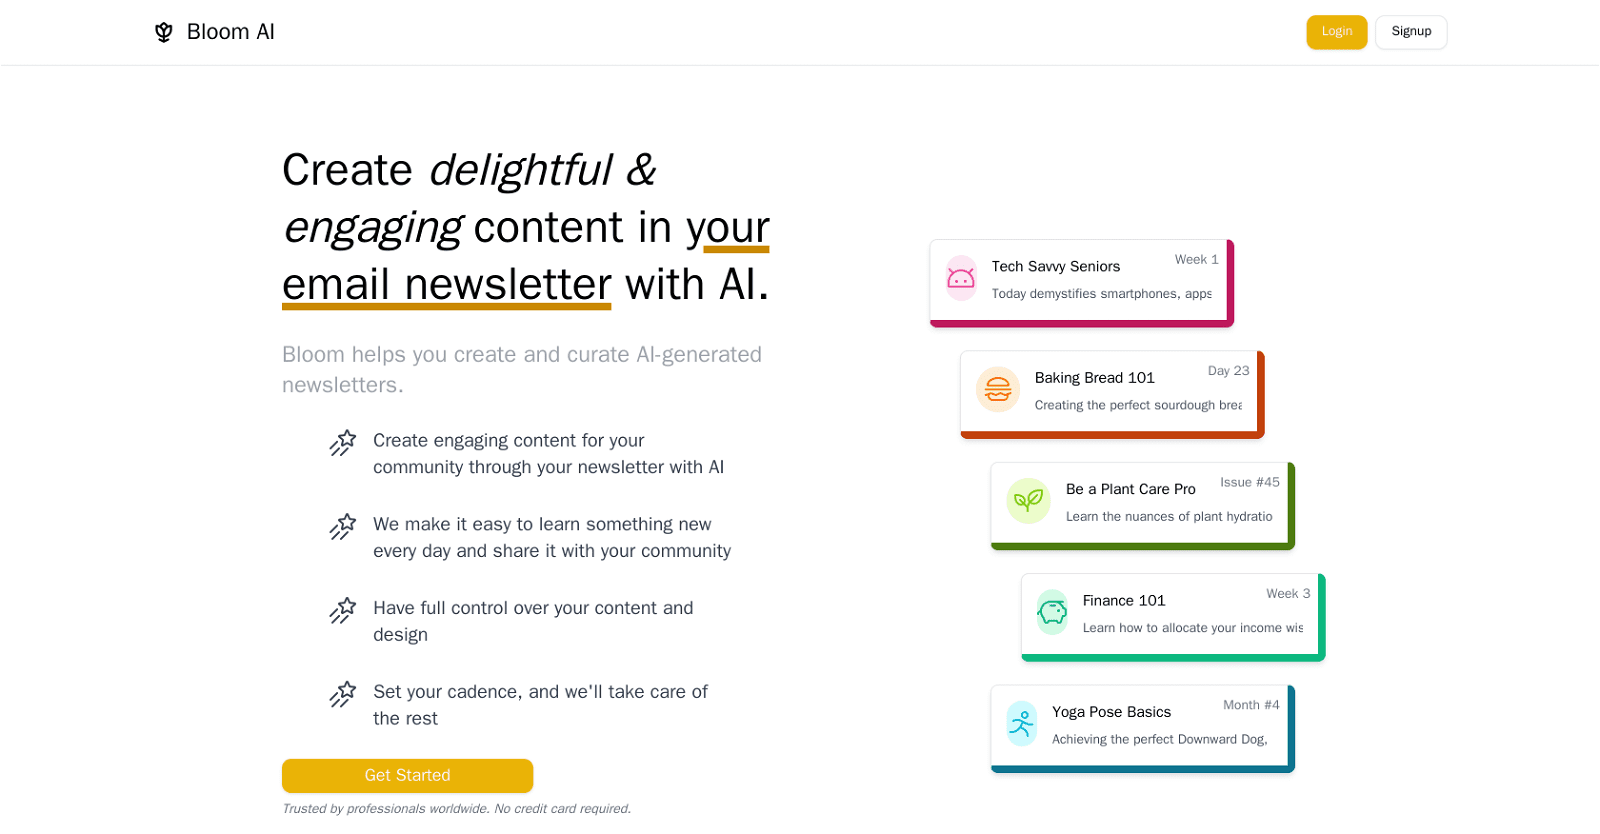
Task: Click the sparkle wand icon next to cadence feature
Action: click(x=343, y=693)
